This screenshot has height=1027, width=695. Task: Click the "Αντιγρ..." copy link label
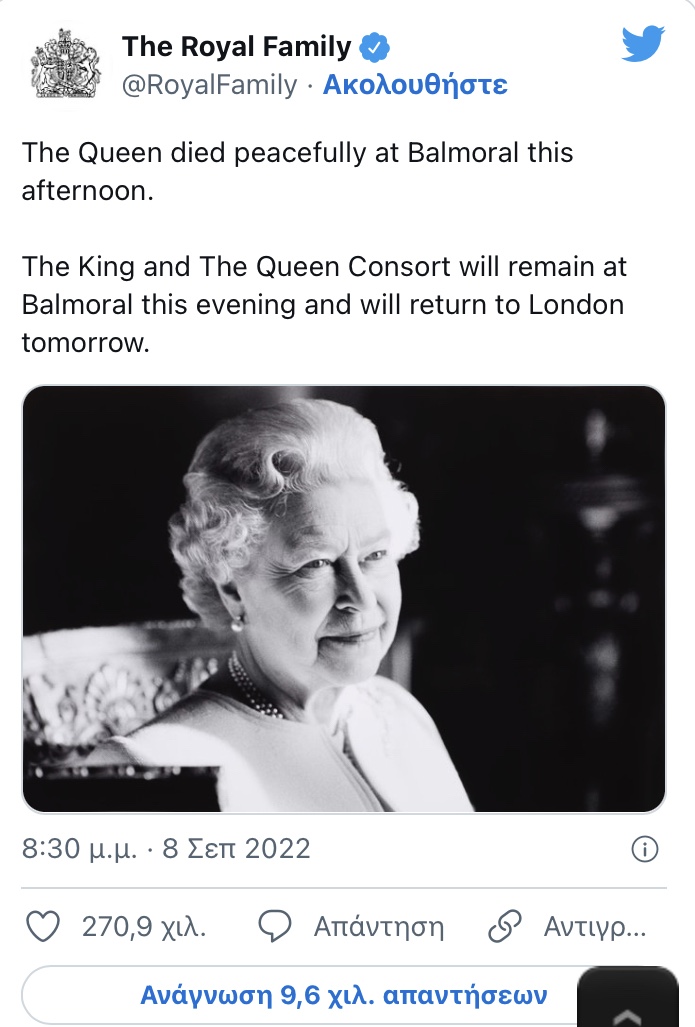coord(594,927)
